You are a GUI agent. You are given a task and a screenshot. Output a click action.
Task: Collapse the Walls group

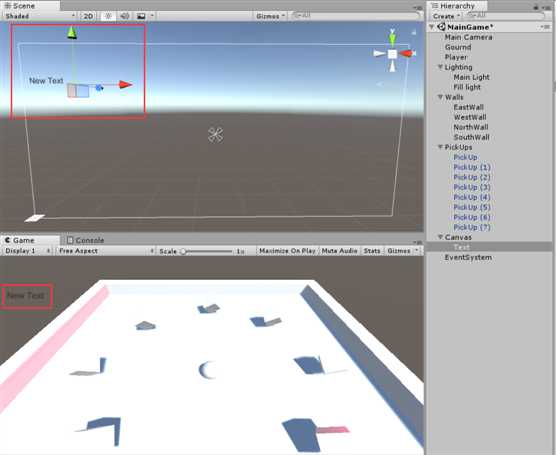(440, 96)
